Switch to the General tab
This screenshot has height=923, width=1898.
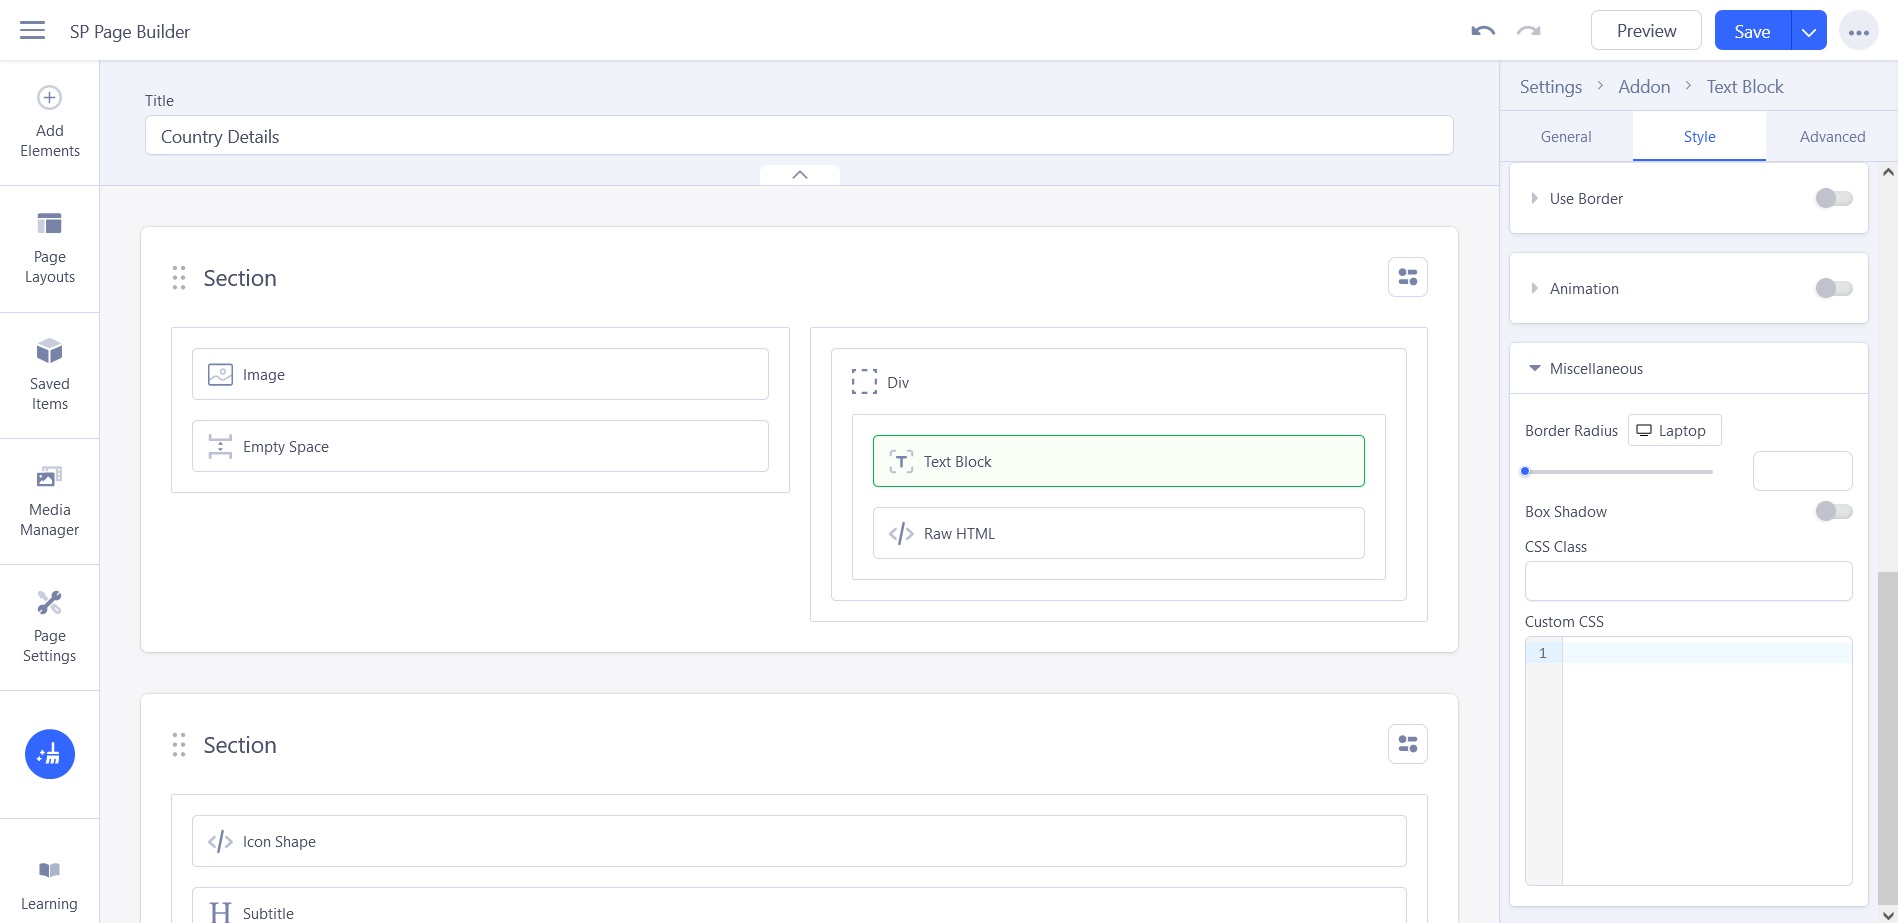(x=1565, y=137)
